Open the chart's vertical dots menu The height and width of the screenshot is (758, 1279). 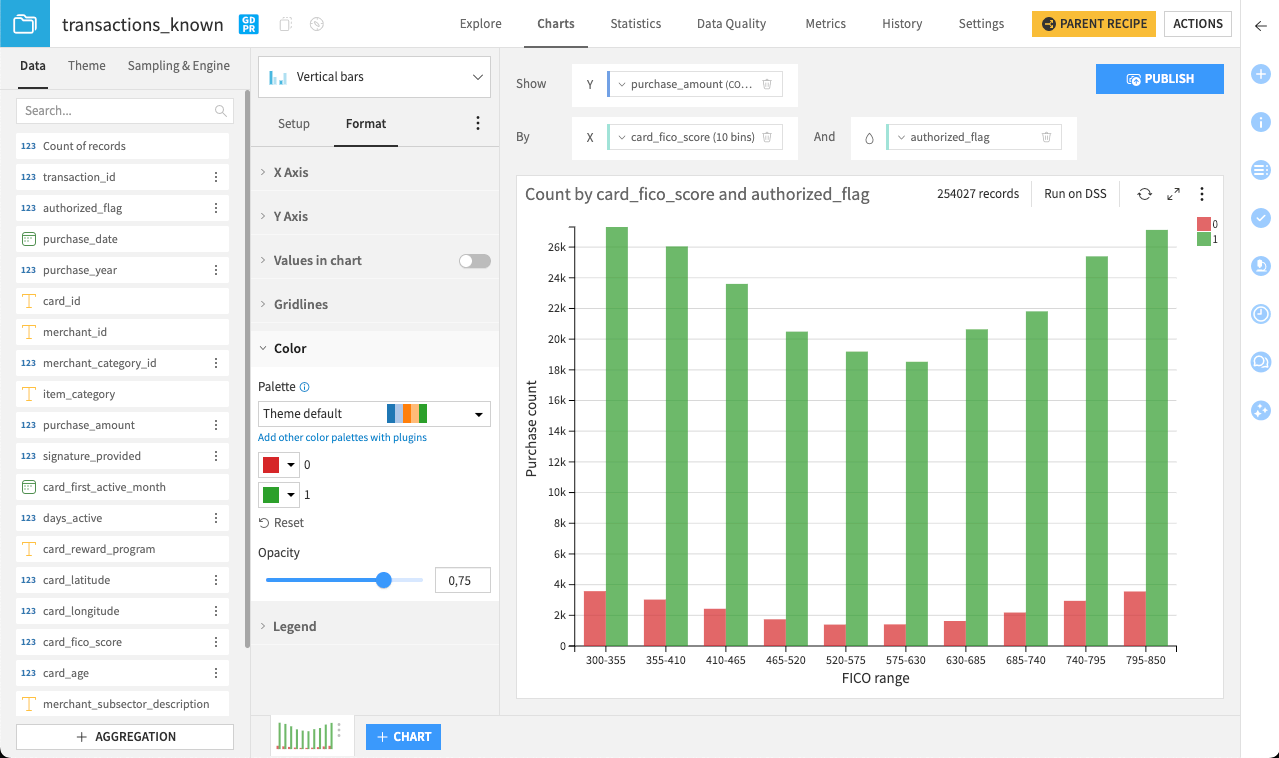click(x=1202, y=193)
